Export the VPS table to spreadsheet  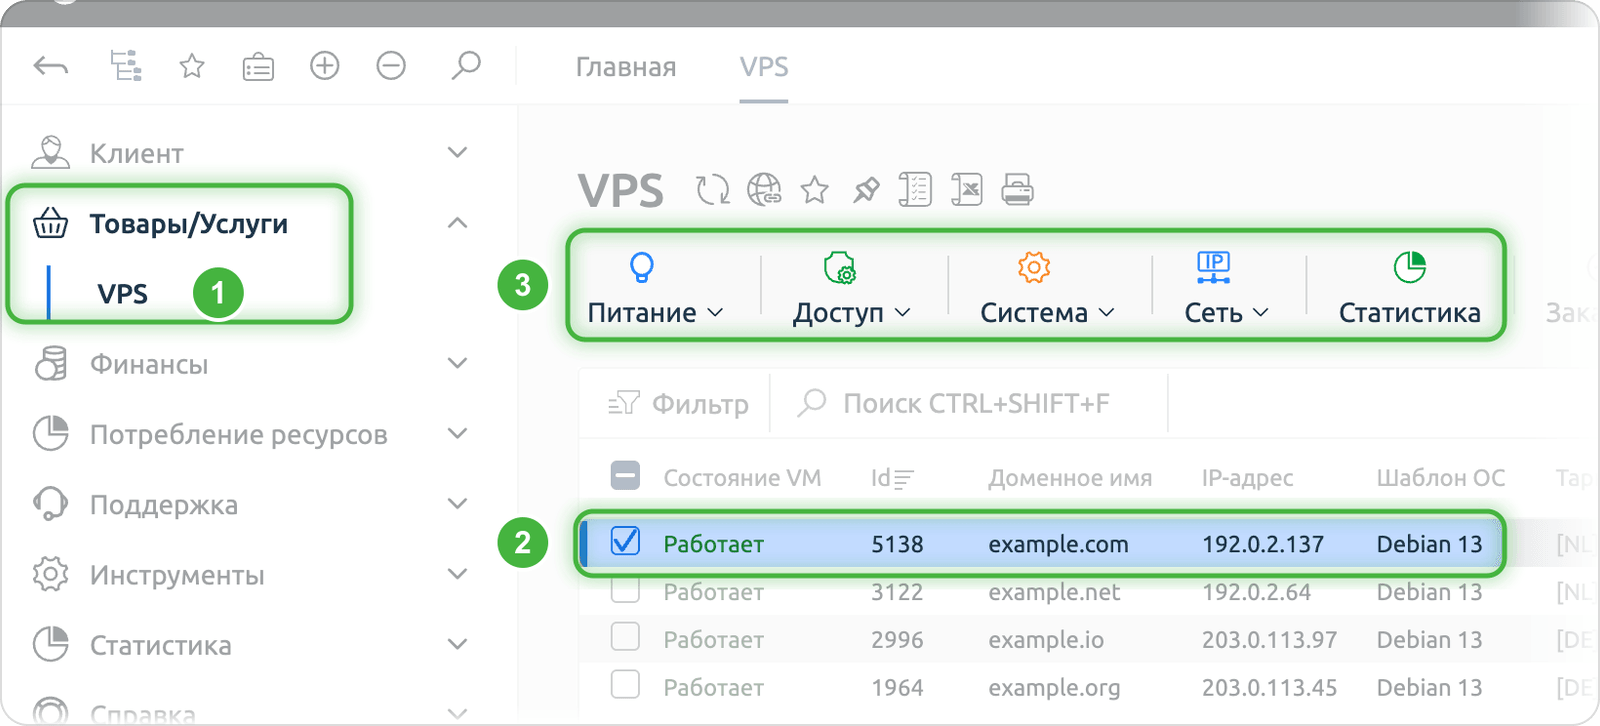point(967,189)
